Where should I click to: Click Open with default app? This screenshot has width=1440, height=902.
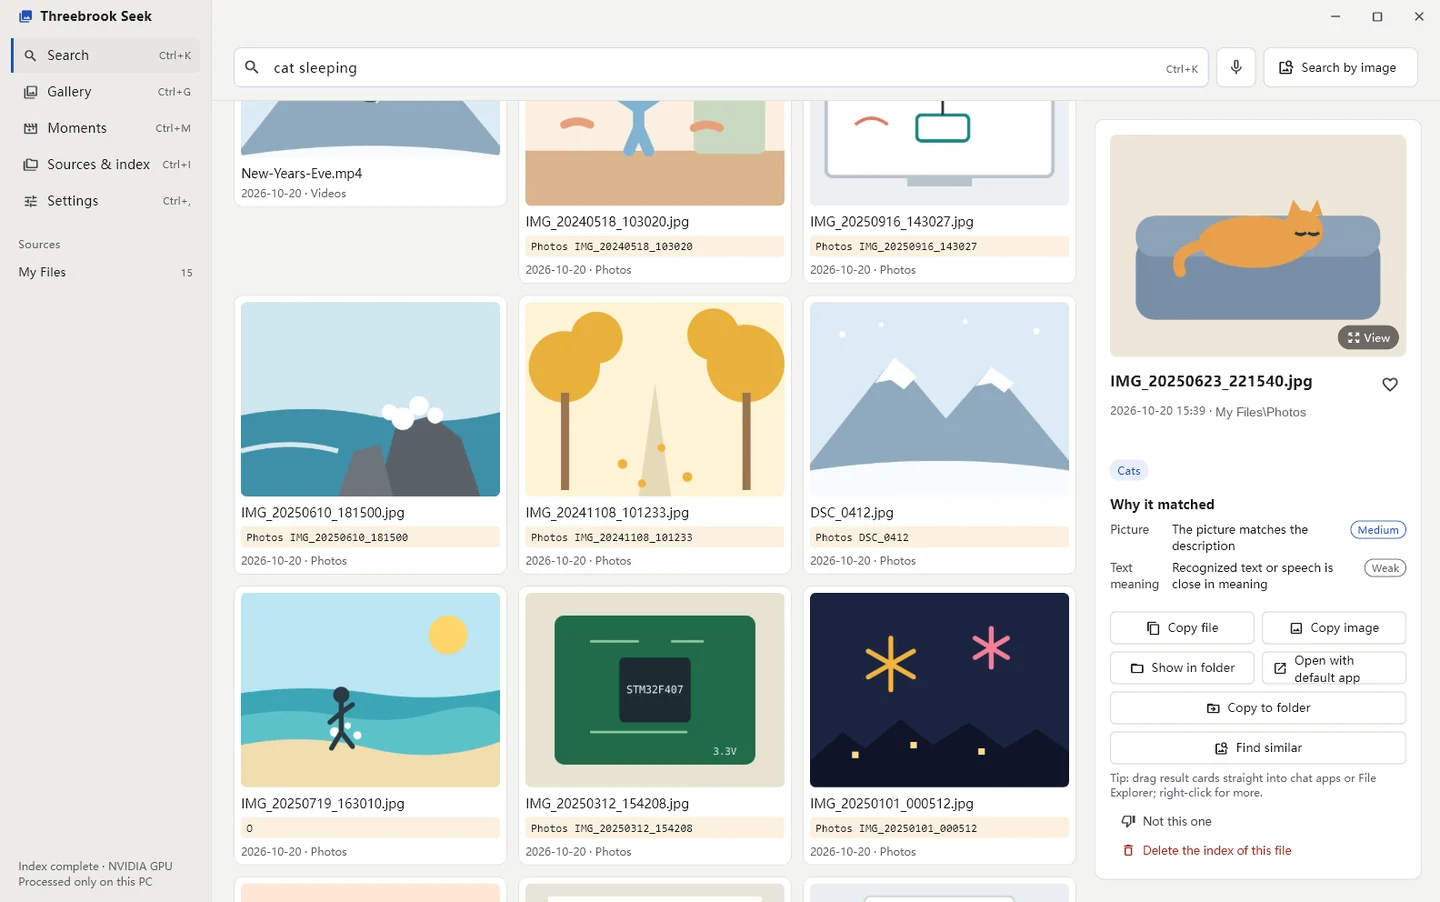(x=1334, y=668)
